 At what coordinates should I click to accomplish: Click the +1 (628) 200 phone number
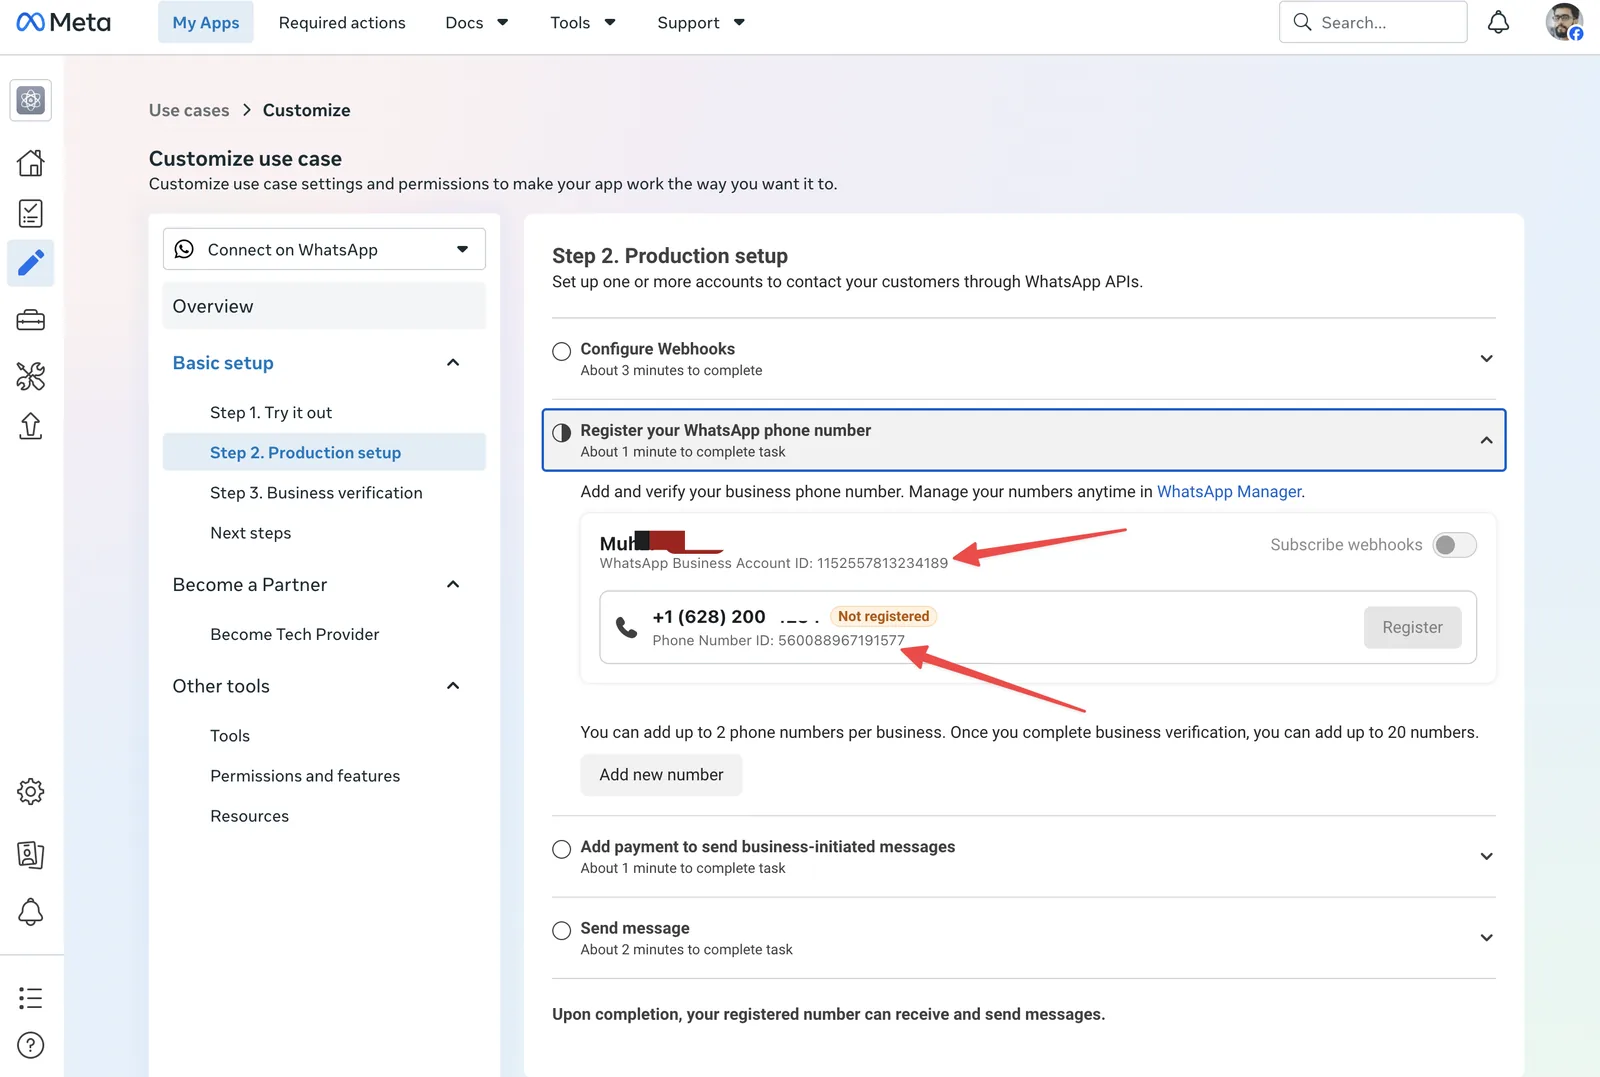[709, 617]
